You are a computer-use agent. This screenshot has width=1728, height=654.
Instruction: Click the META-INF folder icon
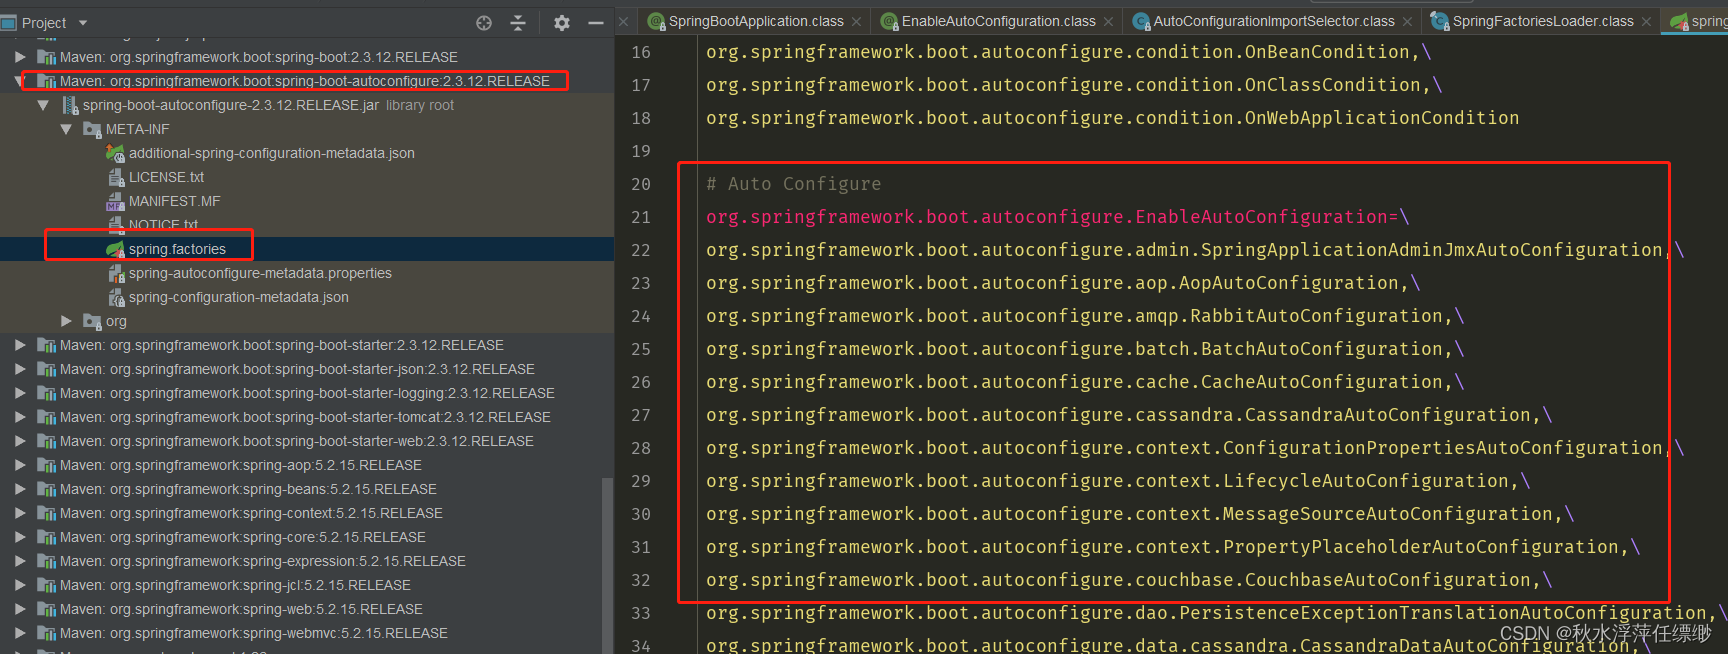(93, 129)
